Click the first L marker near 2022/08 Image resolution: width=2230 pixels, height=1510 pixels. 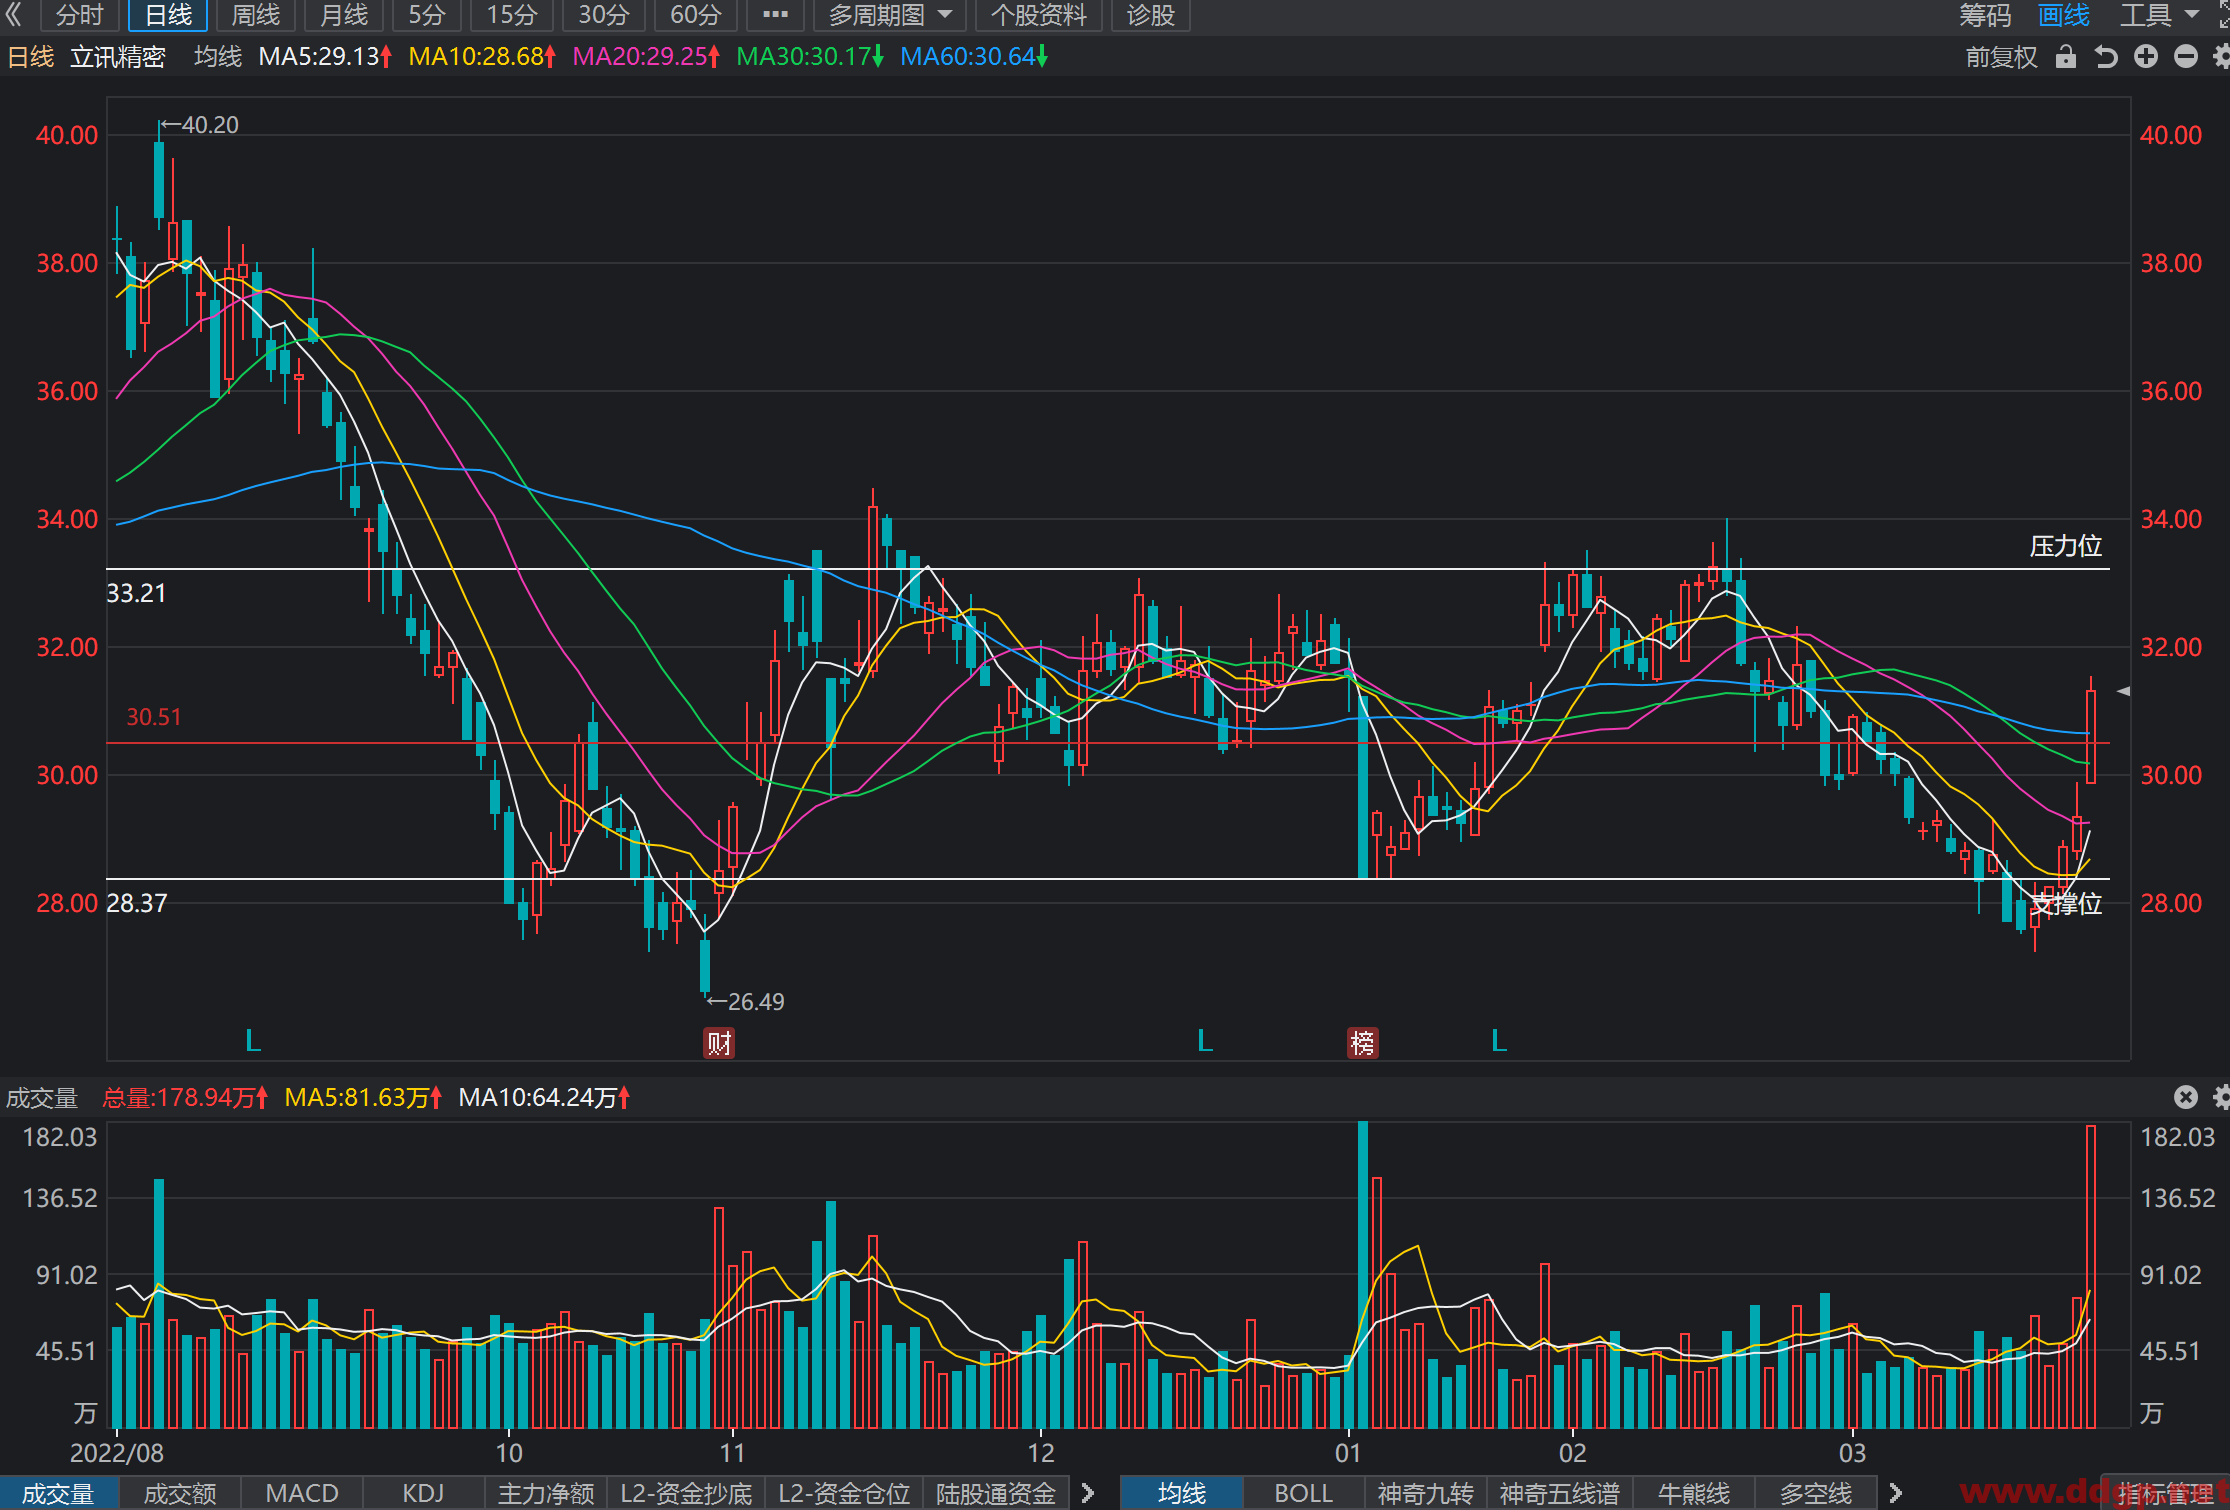point(253,1041)
